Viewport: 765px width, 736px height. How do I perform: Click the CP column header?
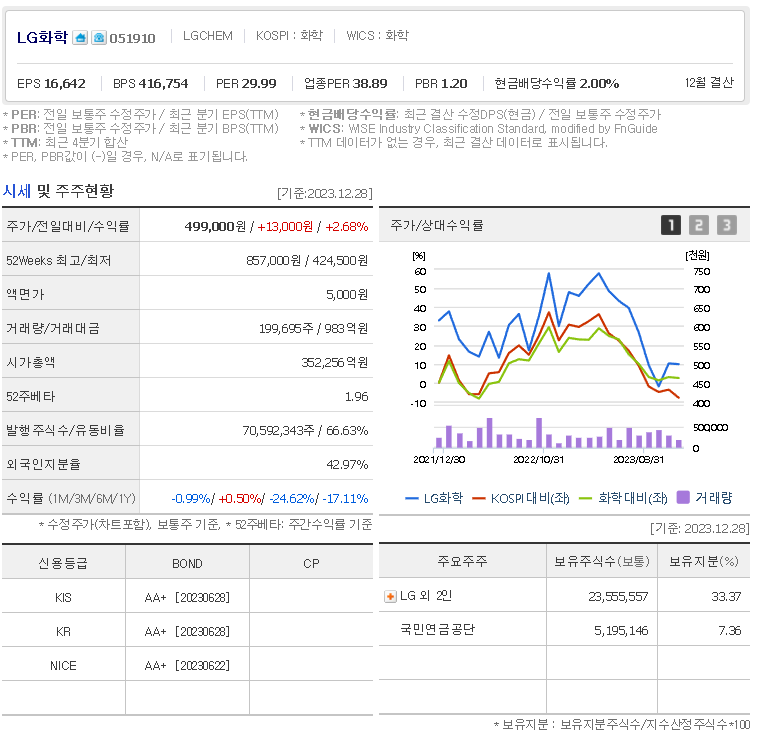pyautogui.click(x=311, y=564)
